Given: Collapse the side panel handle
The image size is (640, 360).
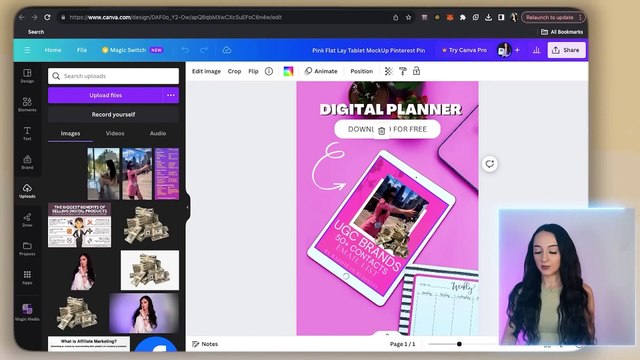Looking at the screenshot, I should tap(187, 207).
